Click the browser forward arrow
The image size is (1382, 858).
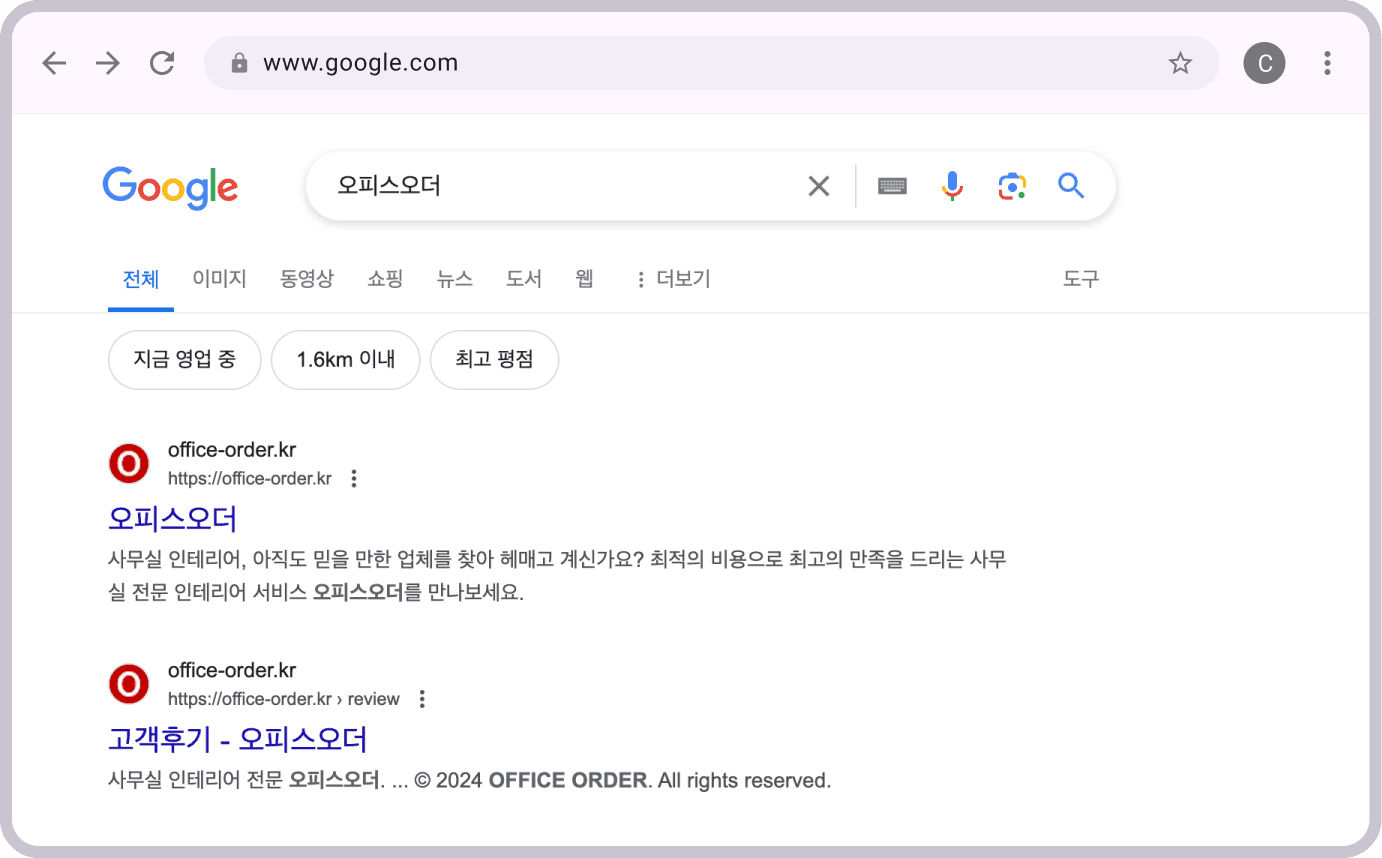[x=107, y=64]
